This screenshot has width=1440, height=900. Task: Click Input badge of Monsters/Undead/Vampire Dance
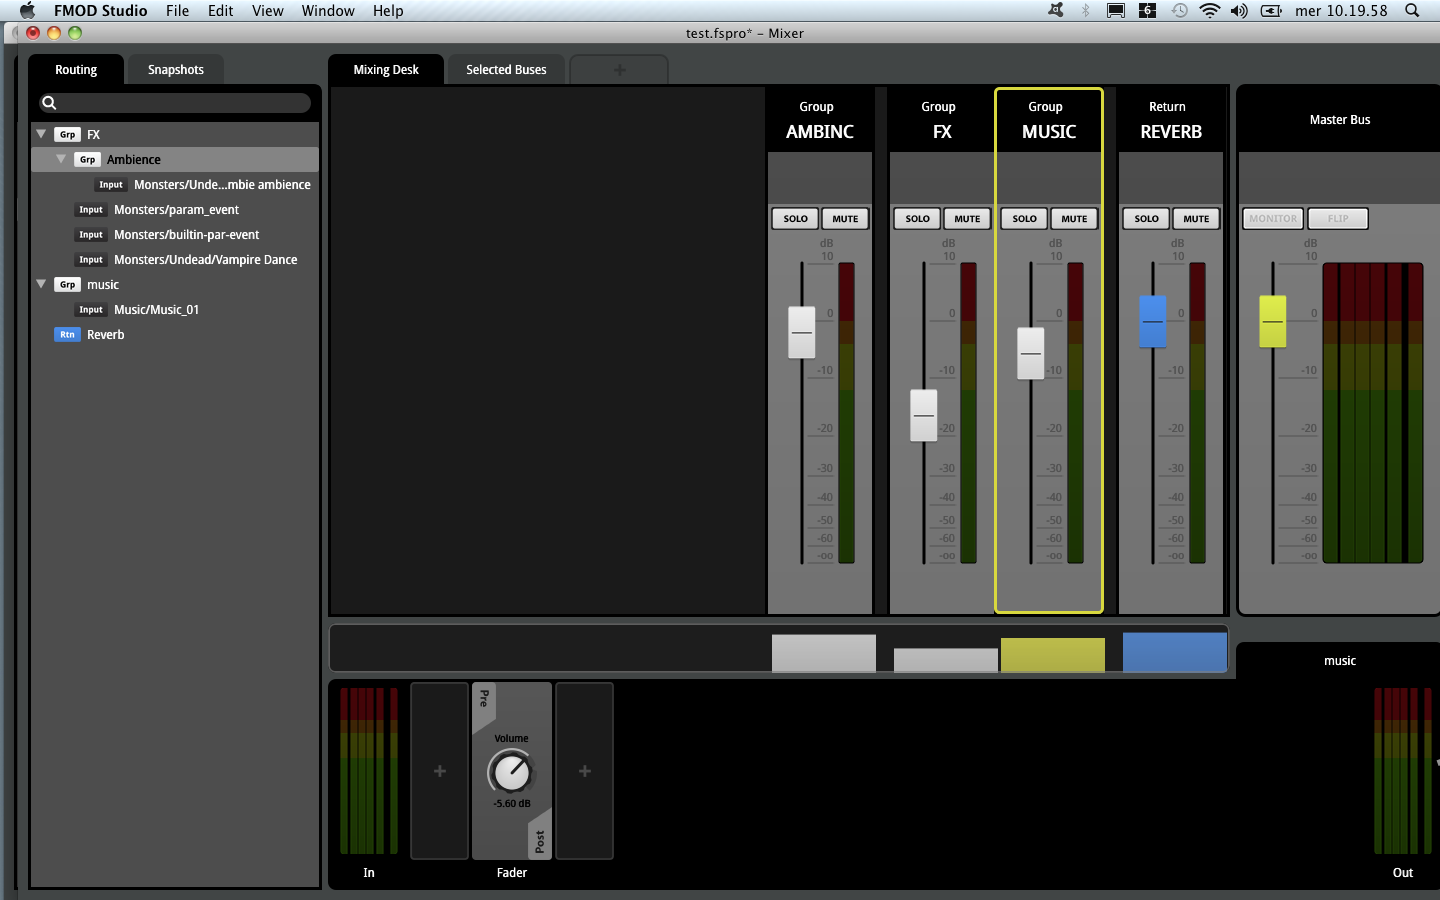click(91, 259)
